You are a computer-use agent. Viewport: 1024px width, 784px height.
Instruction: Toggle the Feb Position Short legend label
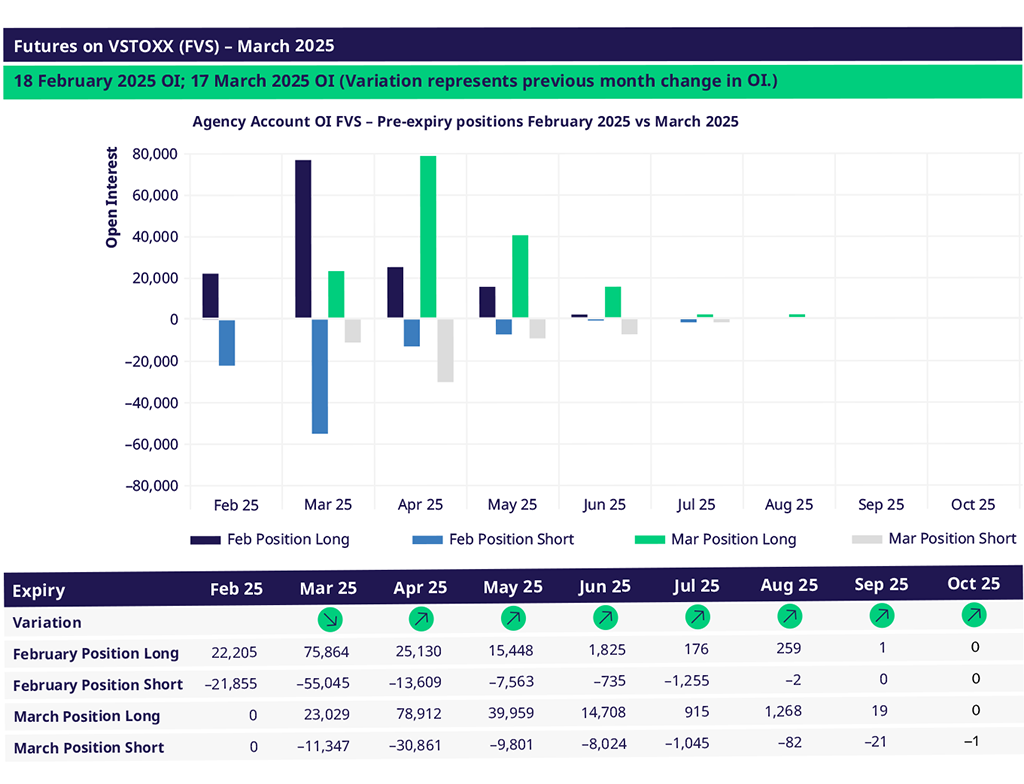click(x=511, y=540)
